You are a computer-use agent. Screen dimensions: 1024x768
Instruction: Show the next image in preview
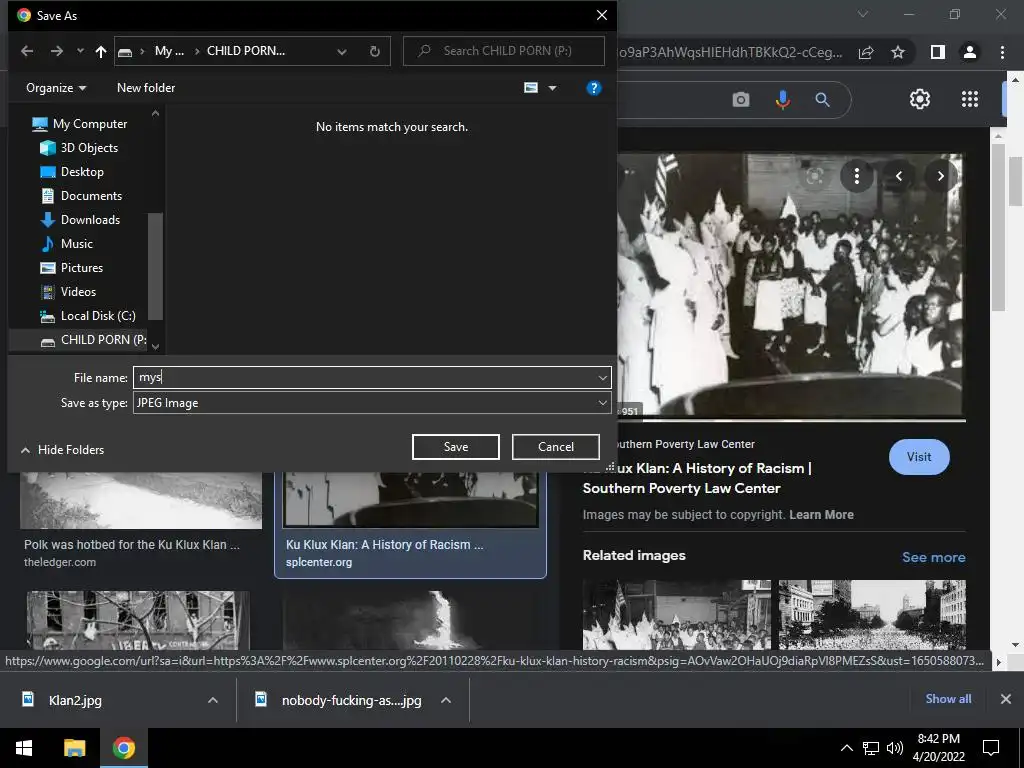(940, 176)
